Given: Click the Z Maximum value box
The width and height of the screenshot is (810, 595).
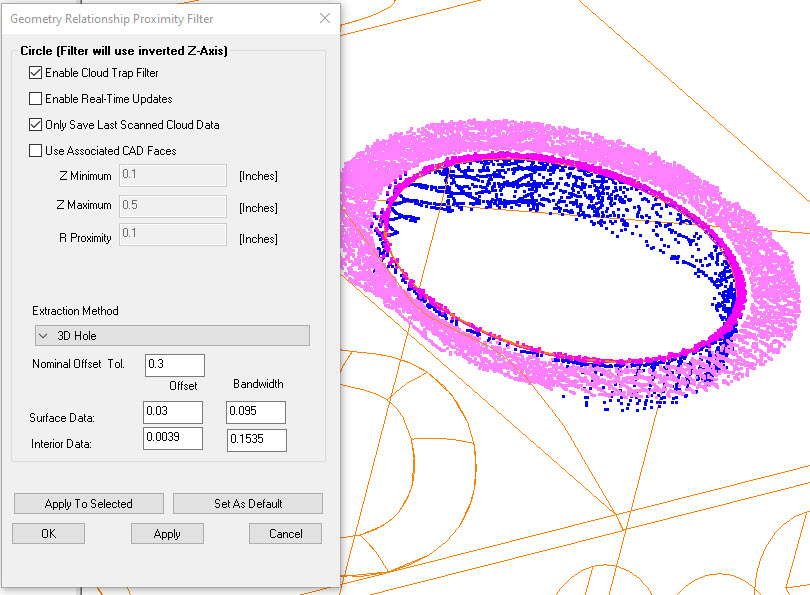Looking at the screenshot, I should [172, 206].
